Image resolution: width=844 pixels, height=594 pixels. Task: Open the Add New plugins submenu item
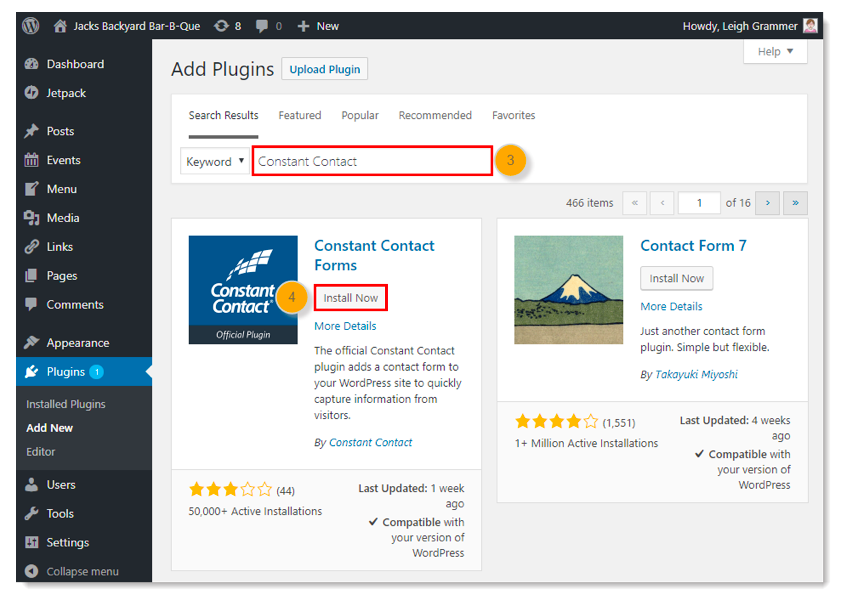(x=50, y=428)
